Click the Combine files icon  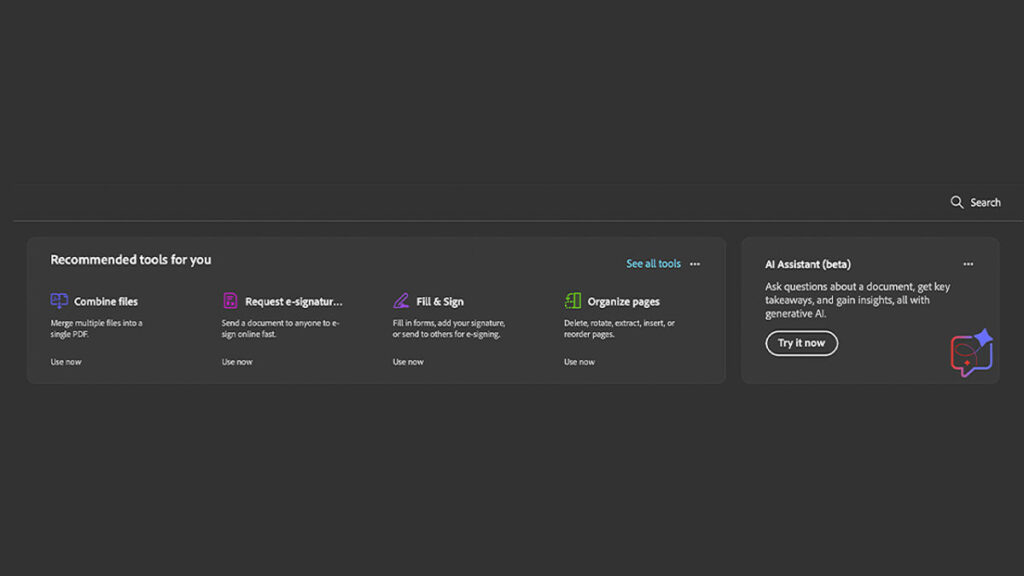tap(59, 301)
